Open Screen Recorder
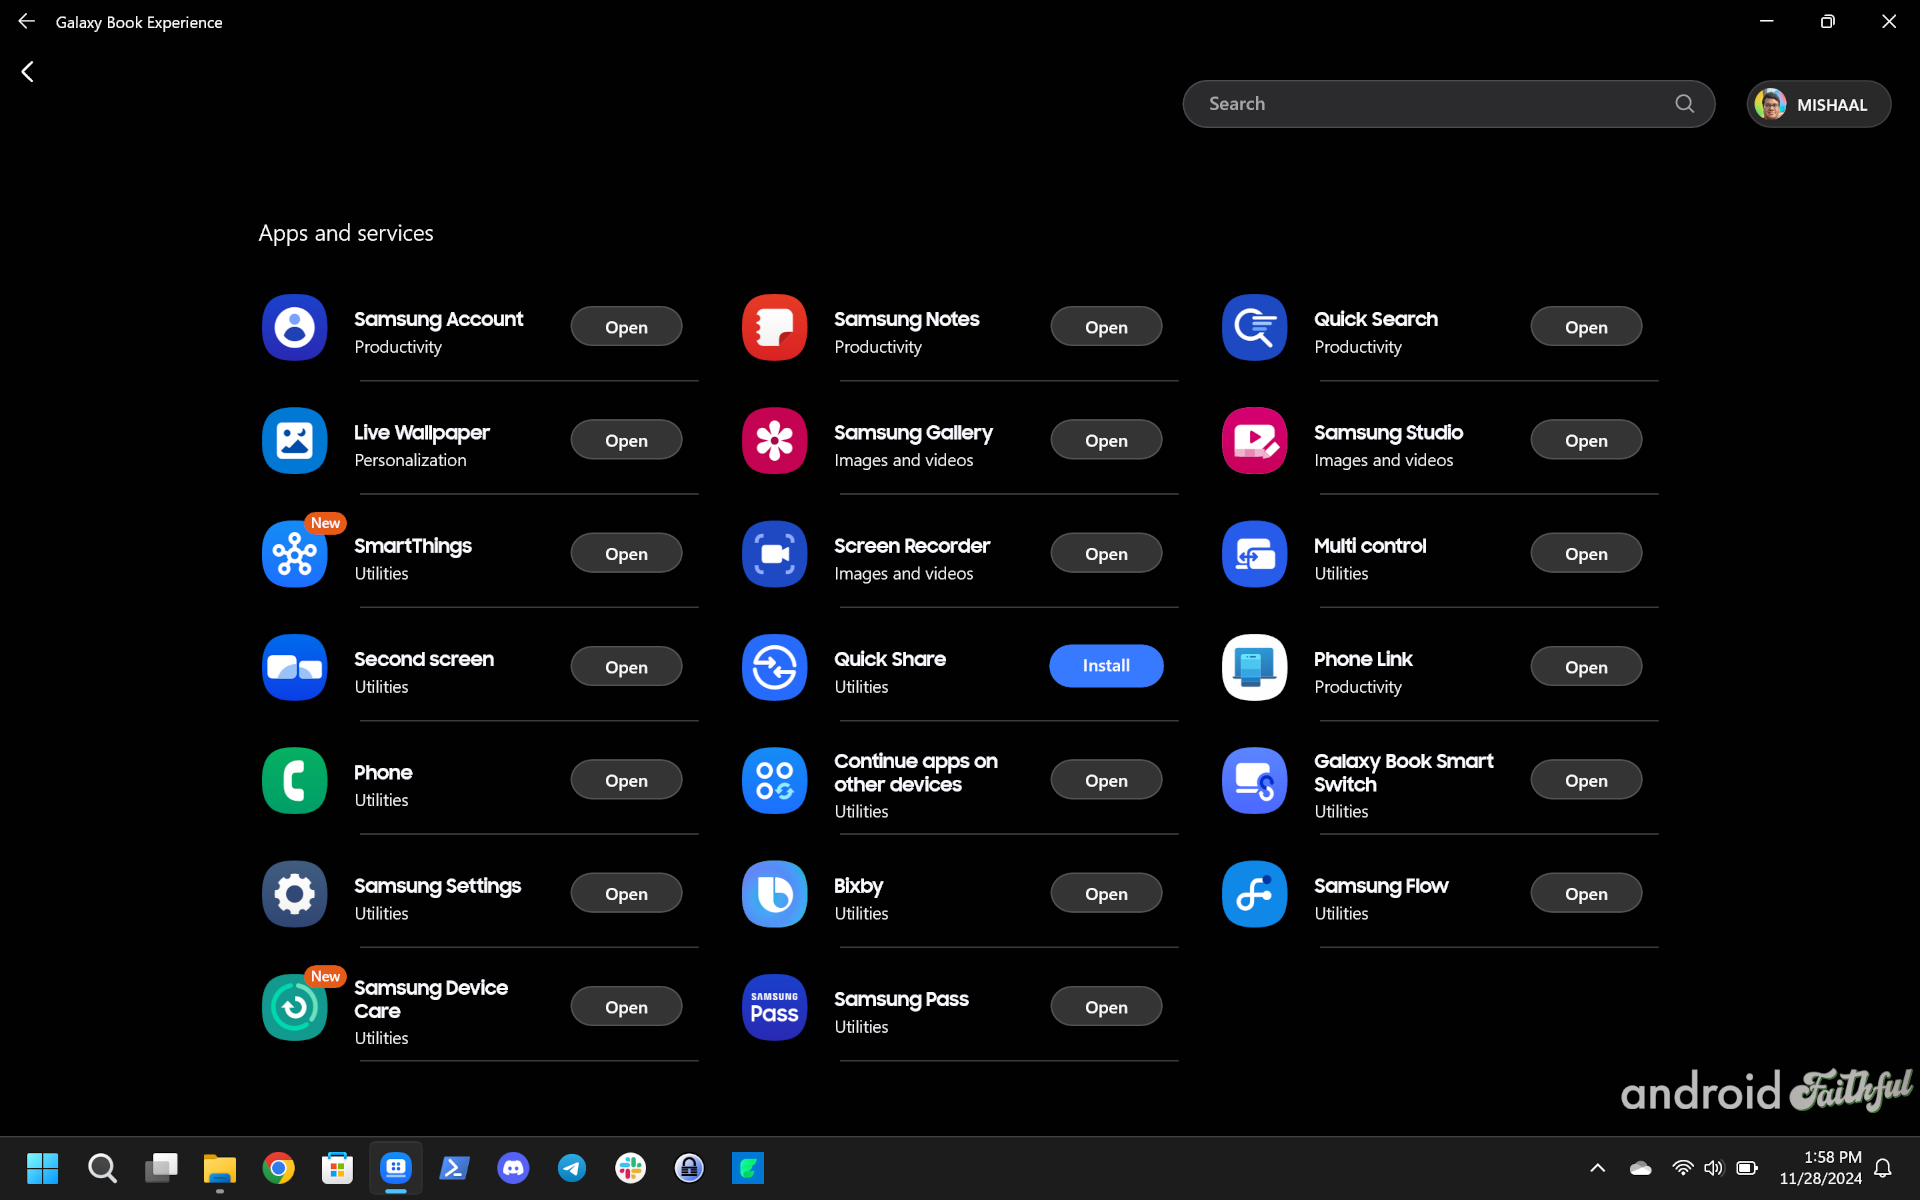Image resolution: width=1920 pixels, height=1200 pixels. (1106, 553)
